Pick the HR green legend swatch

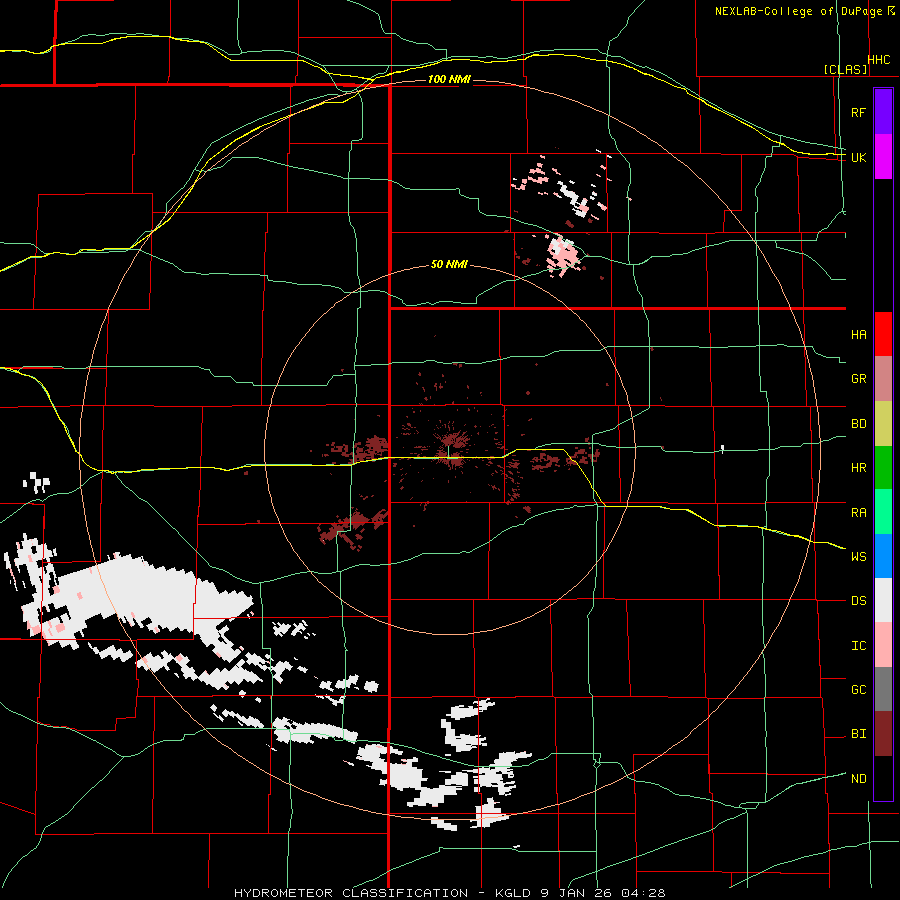pyautogui.click(x=883, y=467)
